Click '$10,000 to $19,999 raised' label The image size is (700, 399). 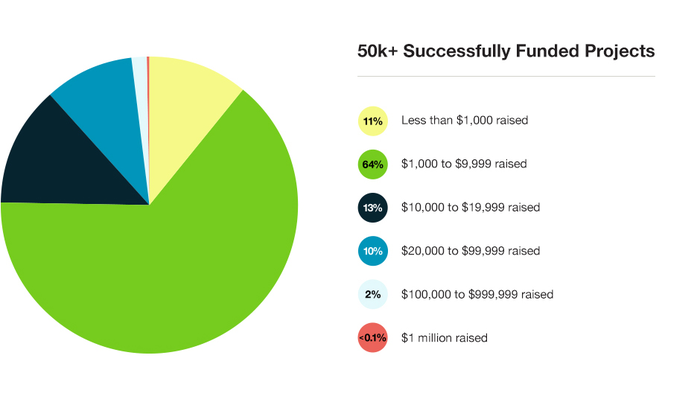[471, 208]
